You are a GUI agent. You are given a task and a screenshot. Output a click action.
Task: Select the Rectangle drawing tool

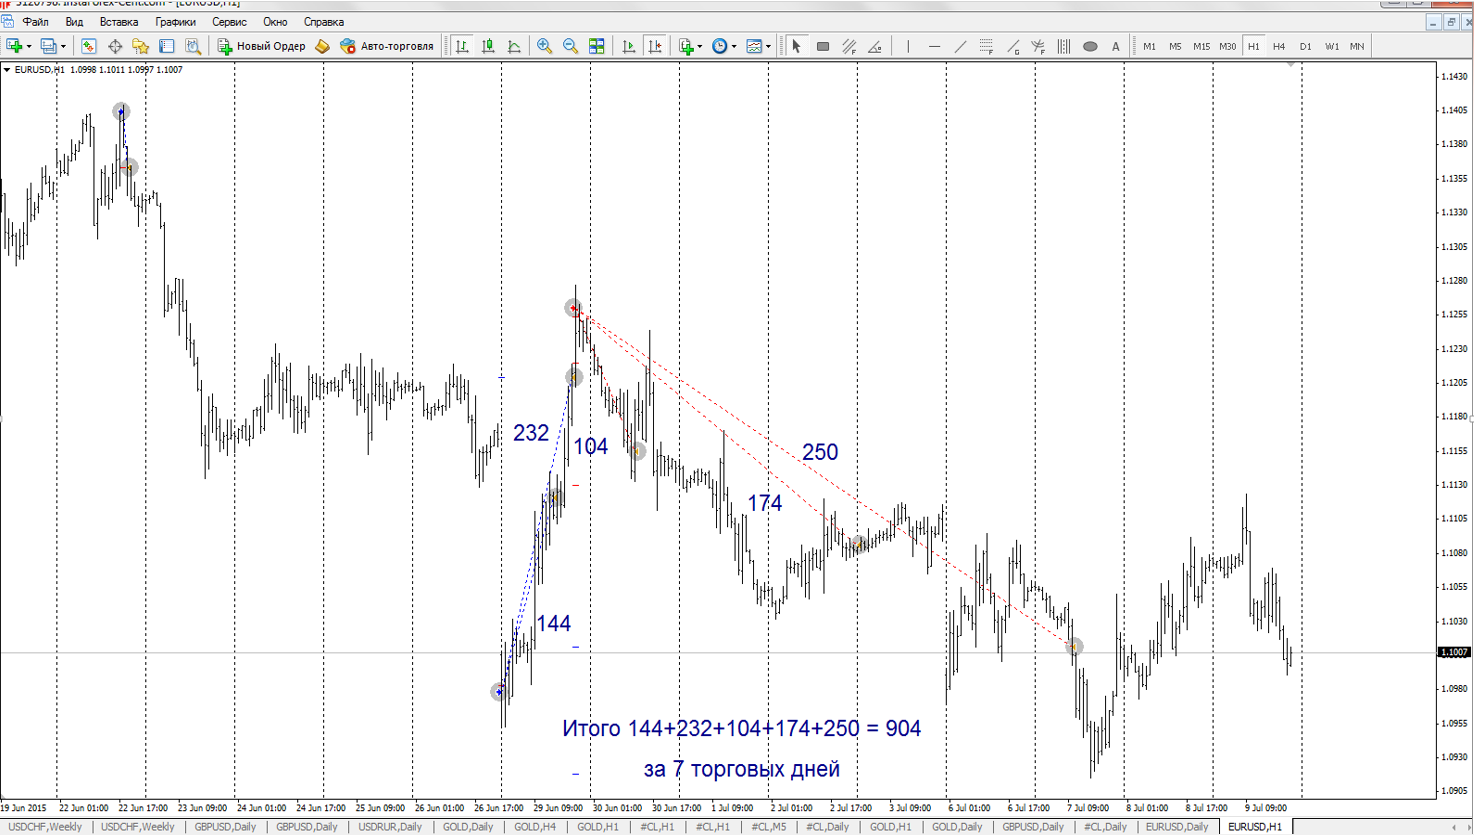822,46
